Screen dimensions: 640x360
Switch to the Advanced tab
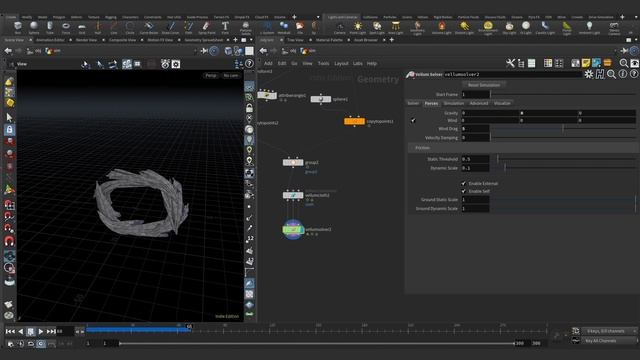point(478,103)
